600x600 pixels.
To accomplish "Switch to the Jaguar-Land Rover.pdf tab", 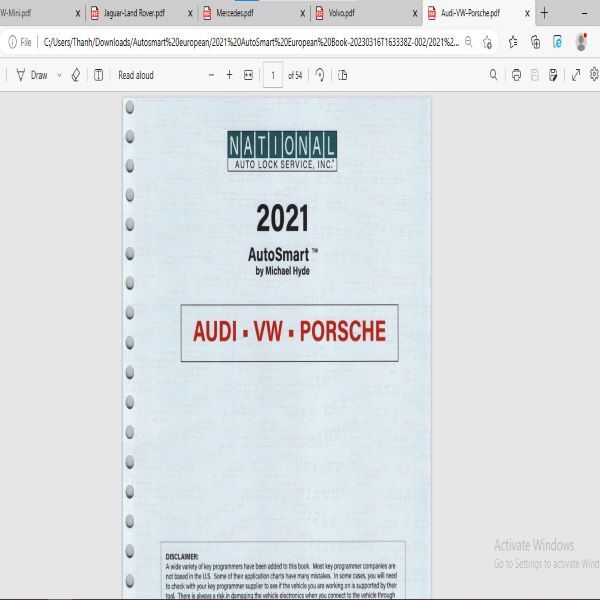I will (134, 13).
